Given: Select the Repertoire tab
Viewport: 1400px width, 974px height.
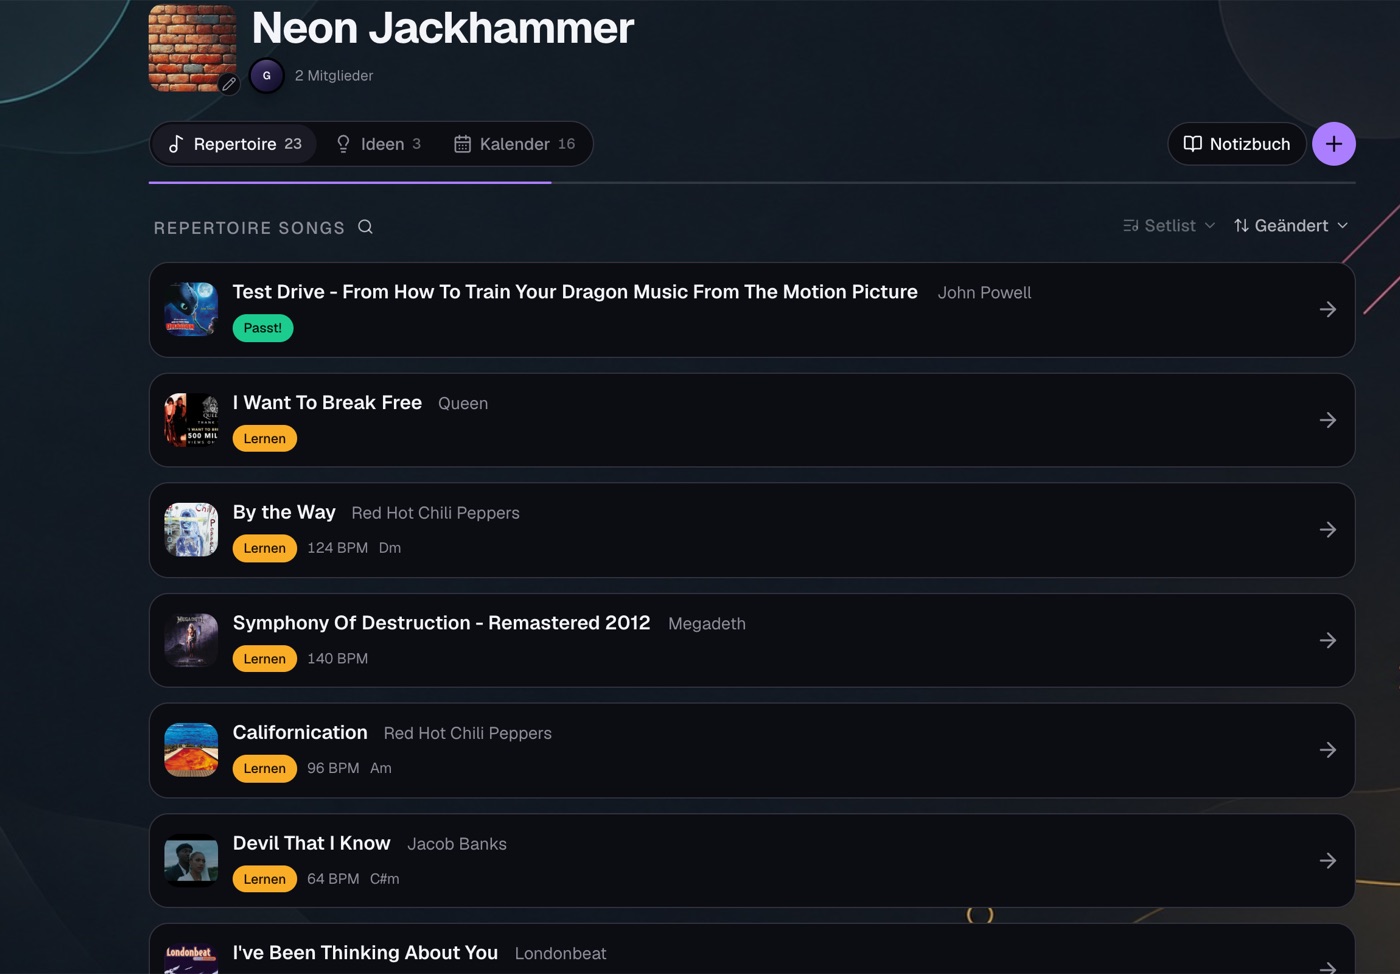Looking at the screenshot, I should click(234, 144).
